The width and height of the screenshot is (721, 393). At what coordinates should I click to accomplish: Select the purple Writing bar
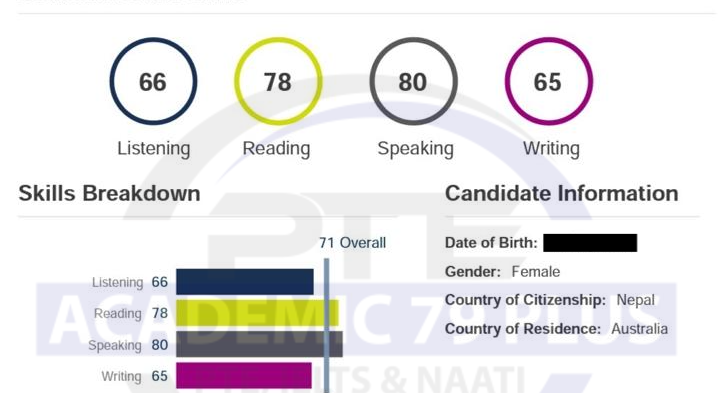pos(244,376)
